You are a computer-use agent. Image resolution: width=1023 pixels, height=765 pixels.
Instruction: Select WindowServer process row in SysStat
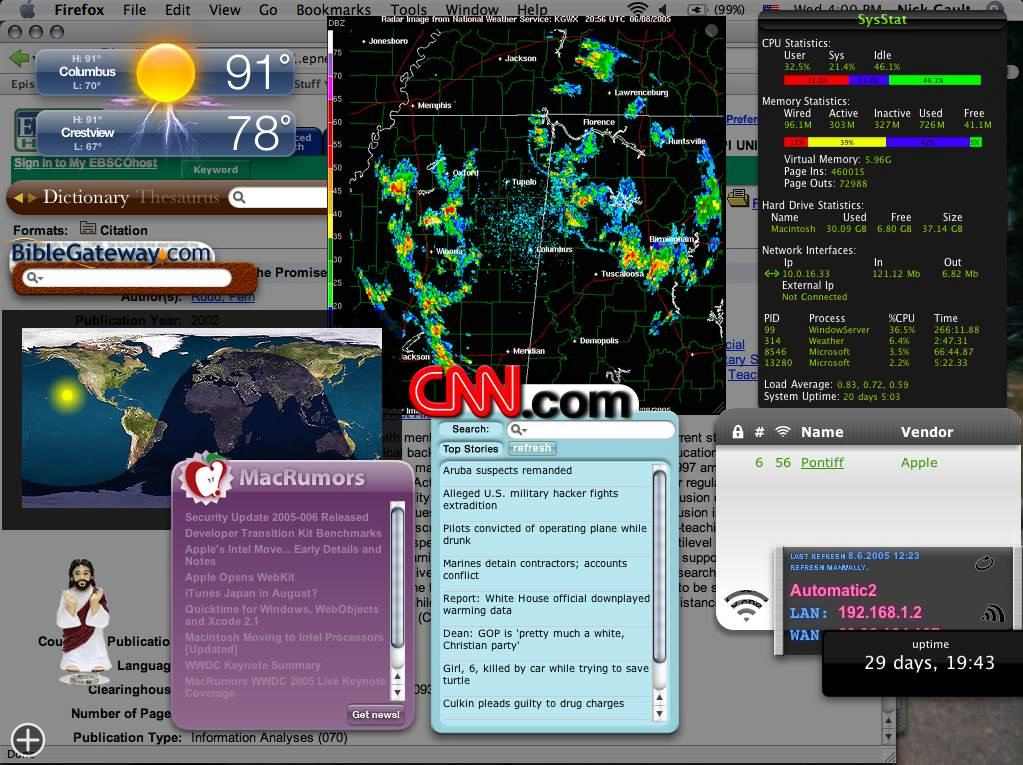pyautogui.click(x=872, y=330)
